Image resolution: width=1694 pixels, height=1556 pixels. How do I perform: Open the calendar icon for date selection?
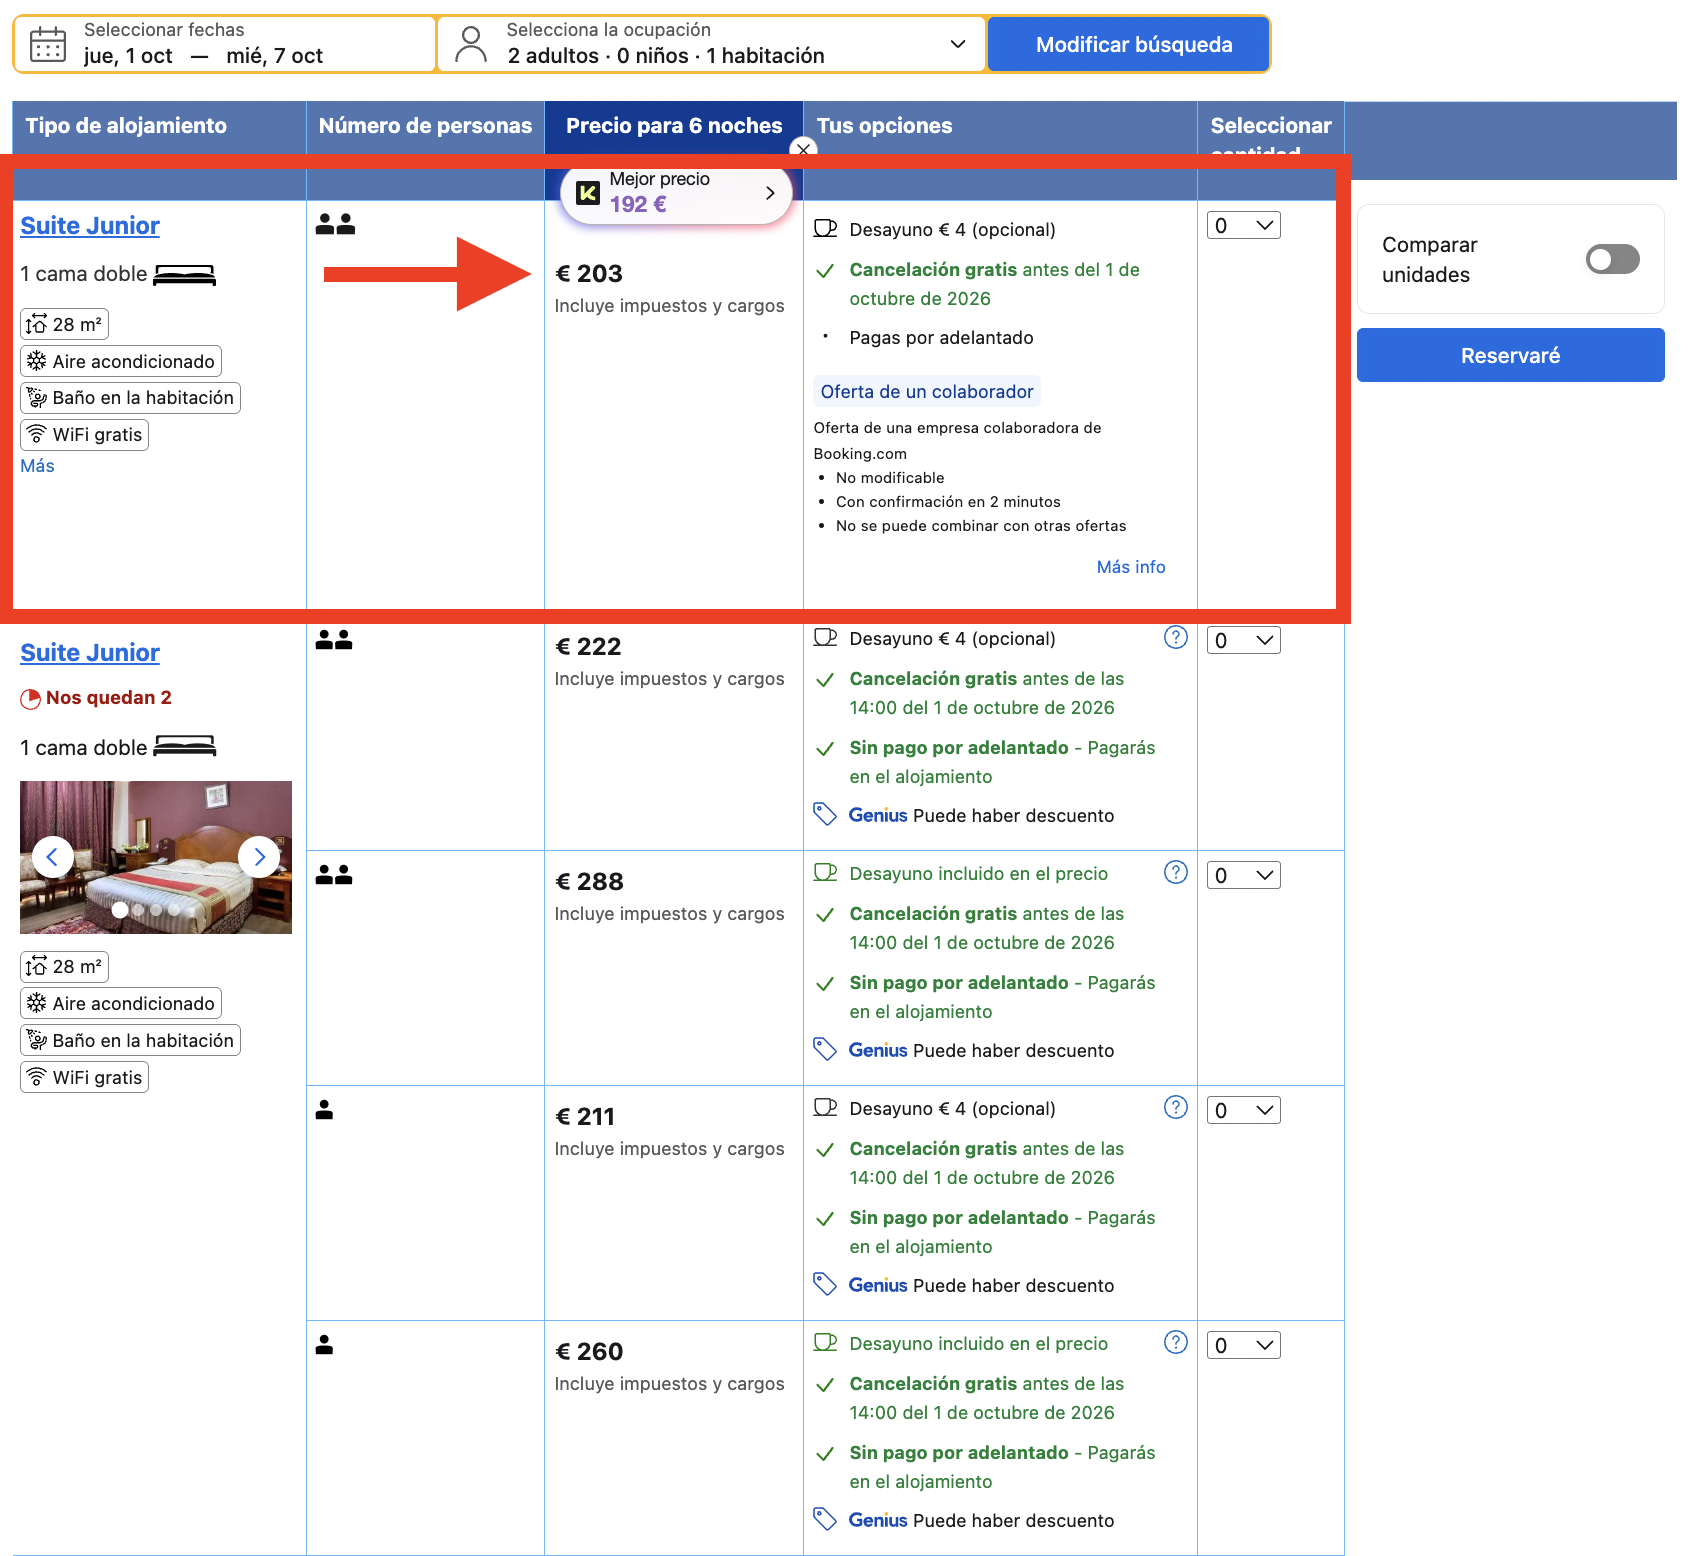coord(48,45)
